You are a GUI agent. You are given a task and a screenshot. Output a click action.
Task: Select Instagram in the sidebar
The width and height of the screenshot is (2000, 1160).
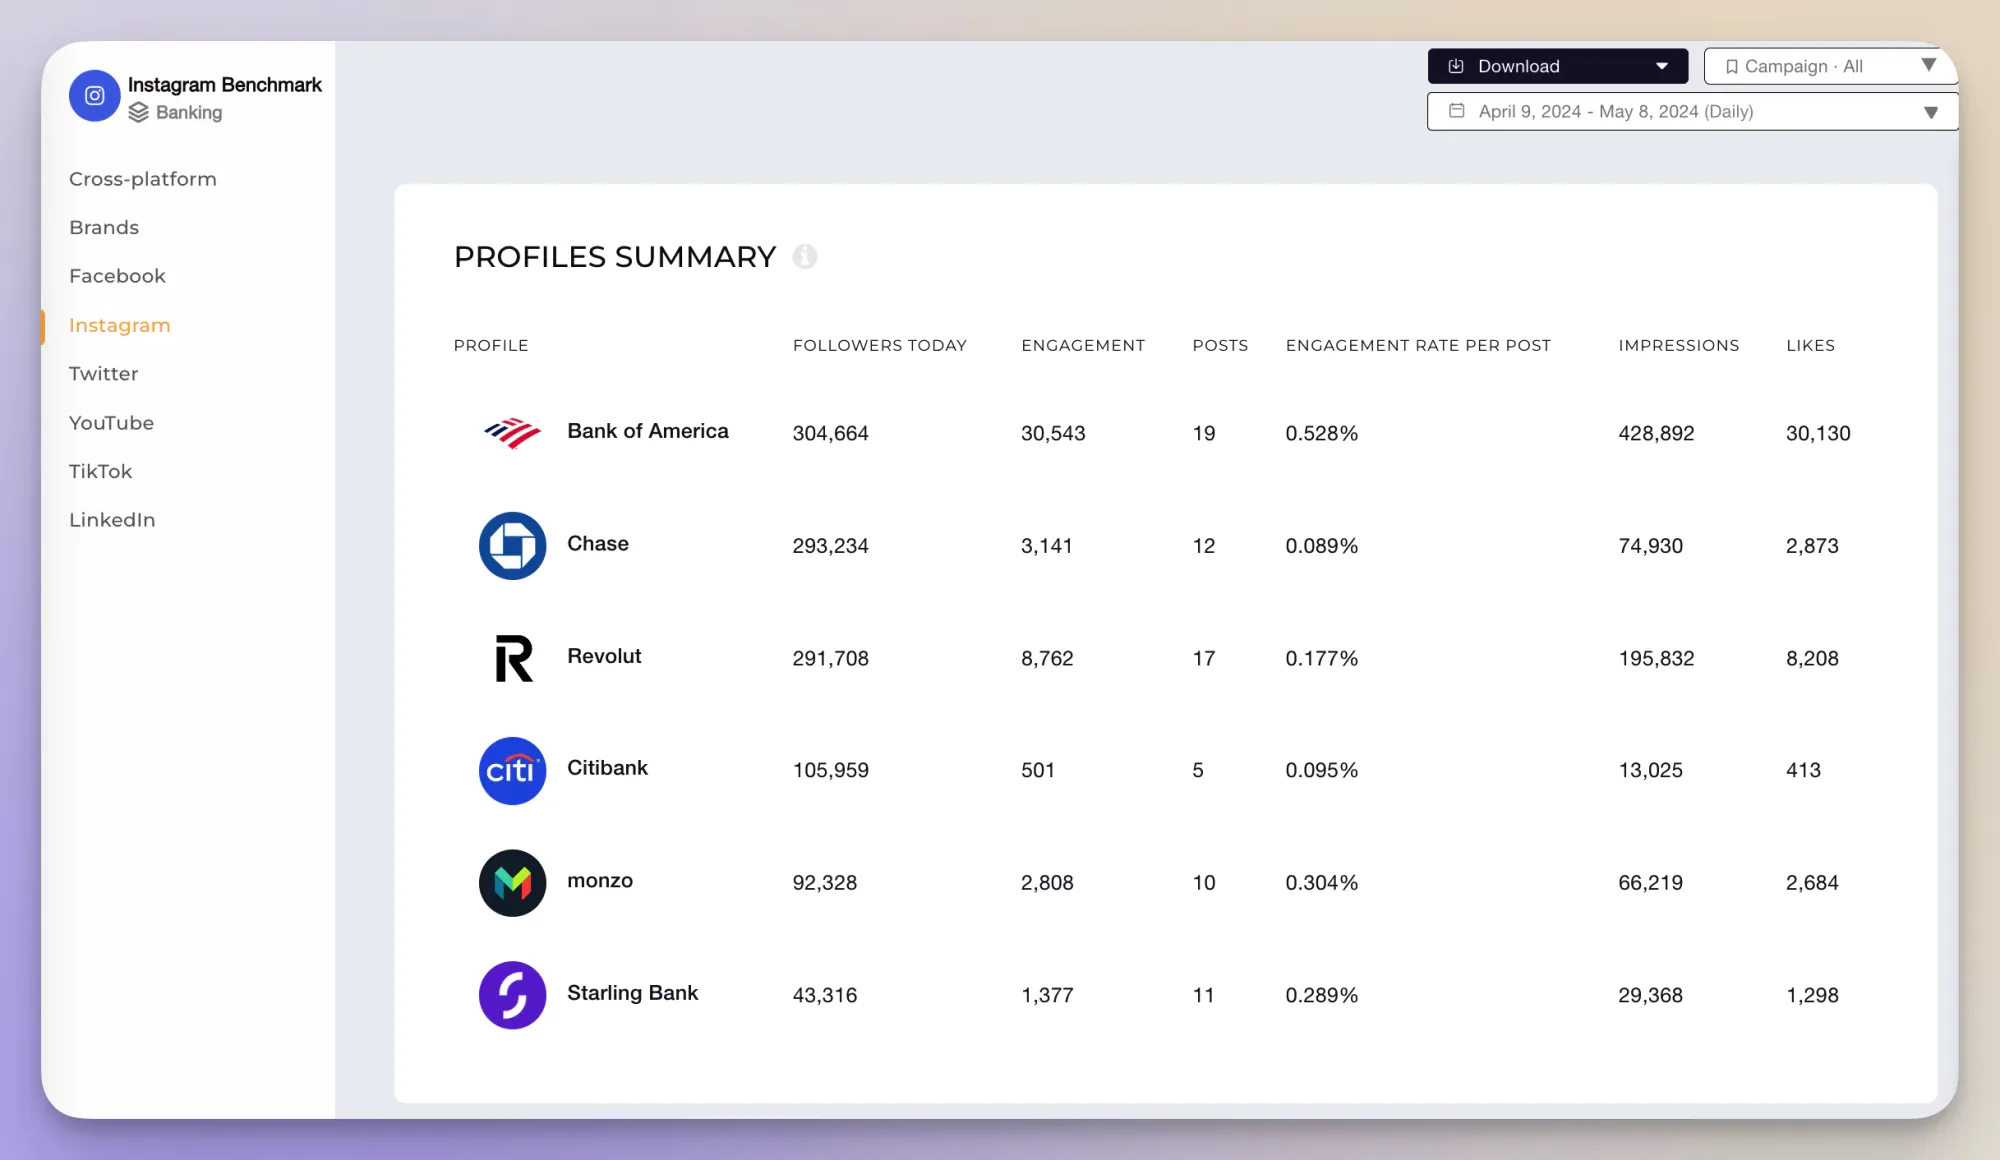coord(120,325)
